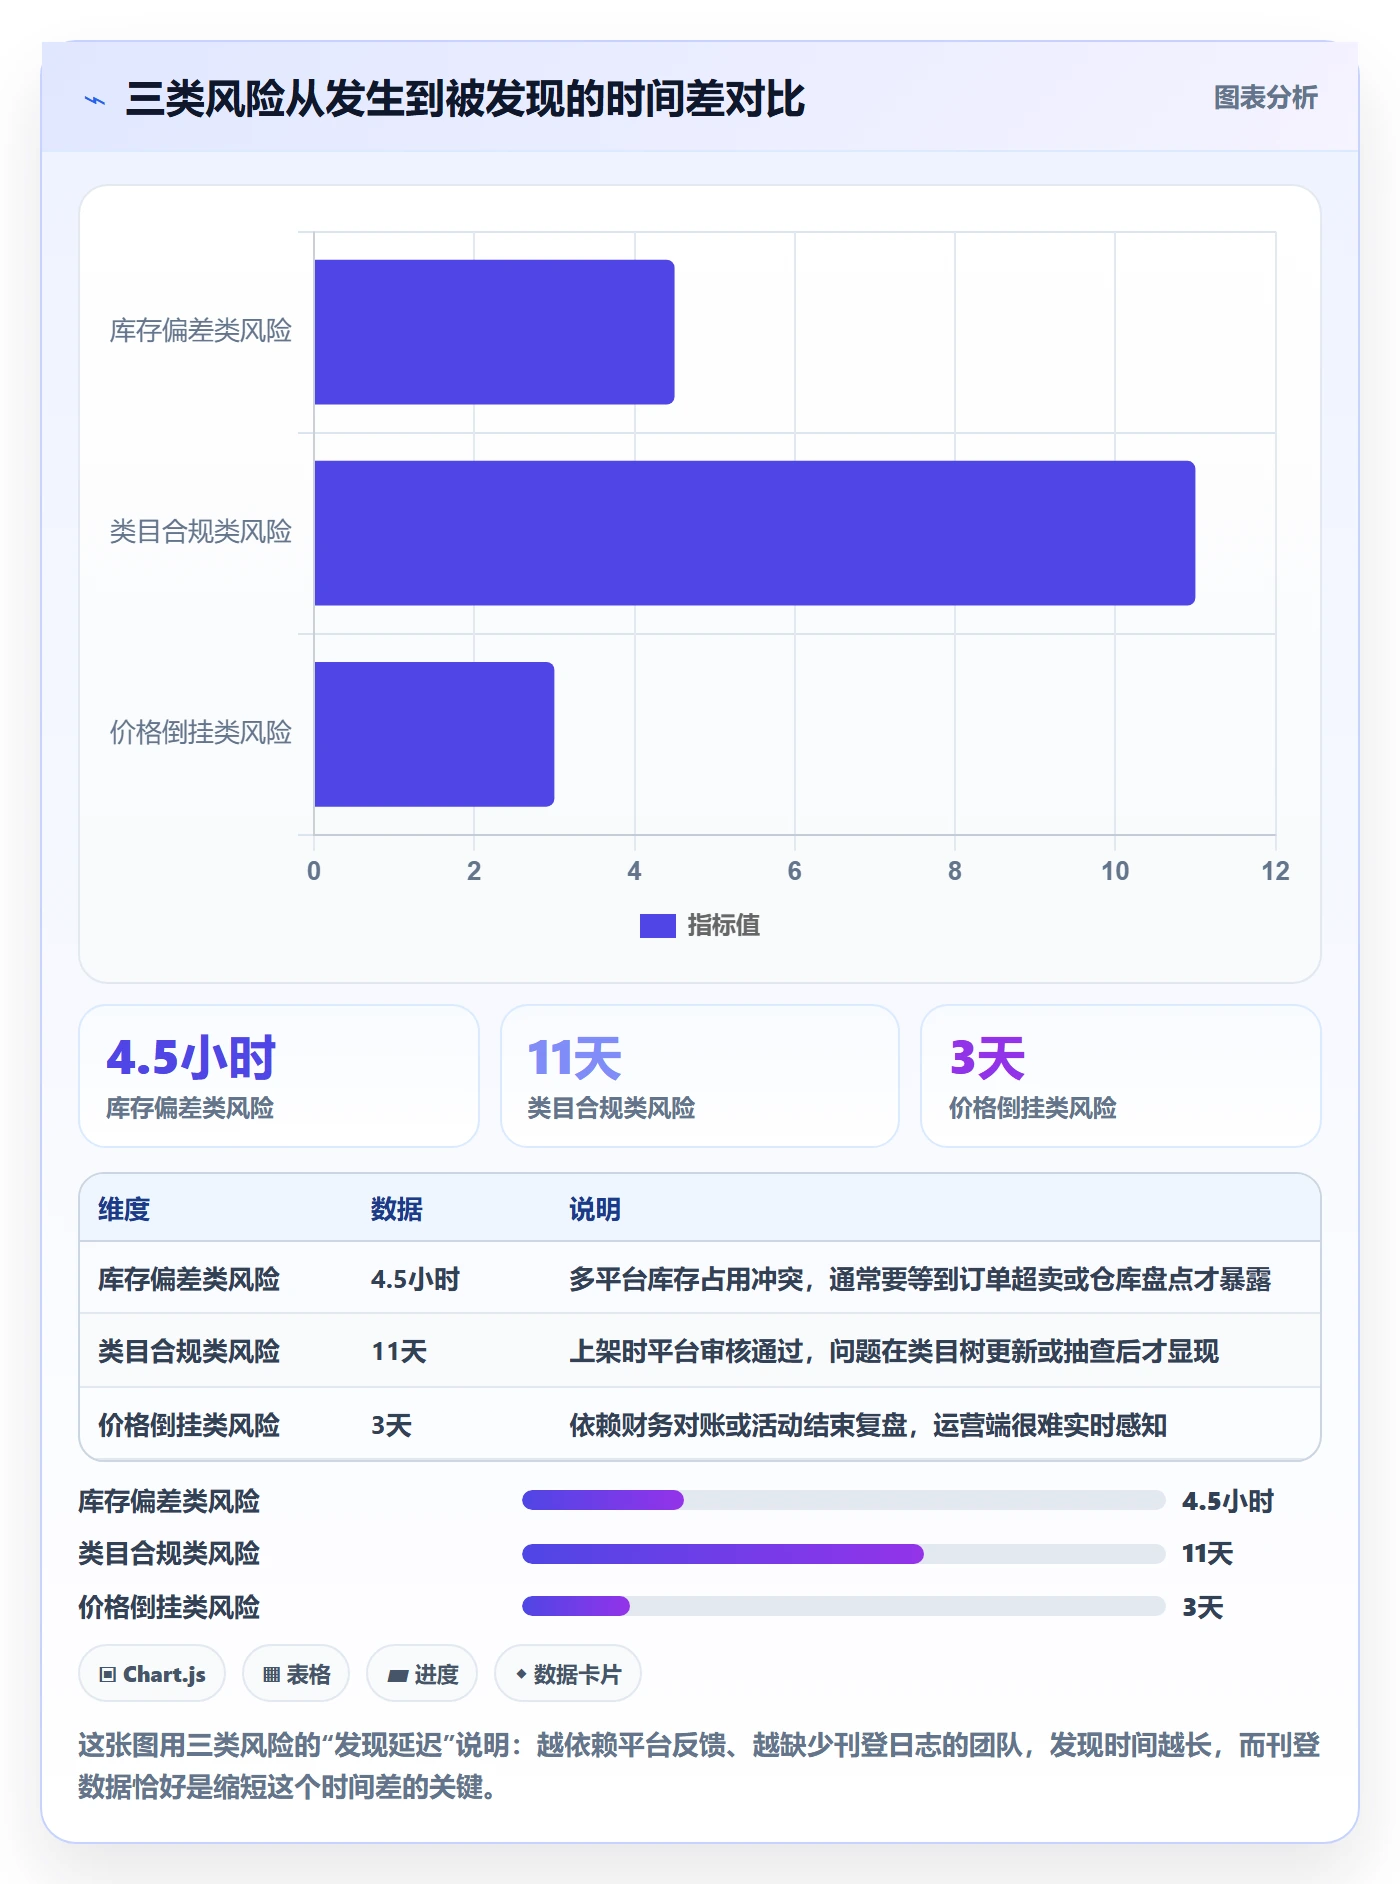The width and height of the screenshot is (1400, 1884).
Task: Click the 依赖财务对账或活动结束复盘 description cell
Action: pos(868,1425)
